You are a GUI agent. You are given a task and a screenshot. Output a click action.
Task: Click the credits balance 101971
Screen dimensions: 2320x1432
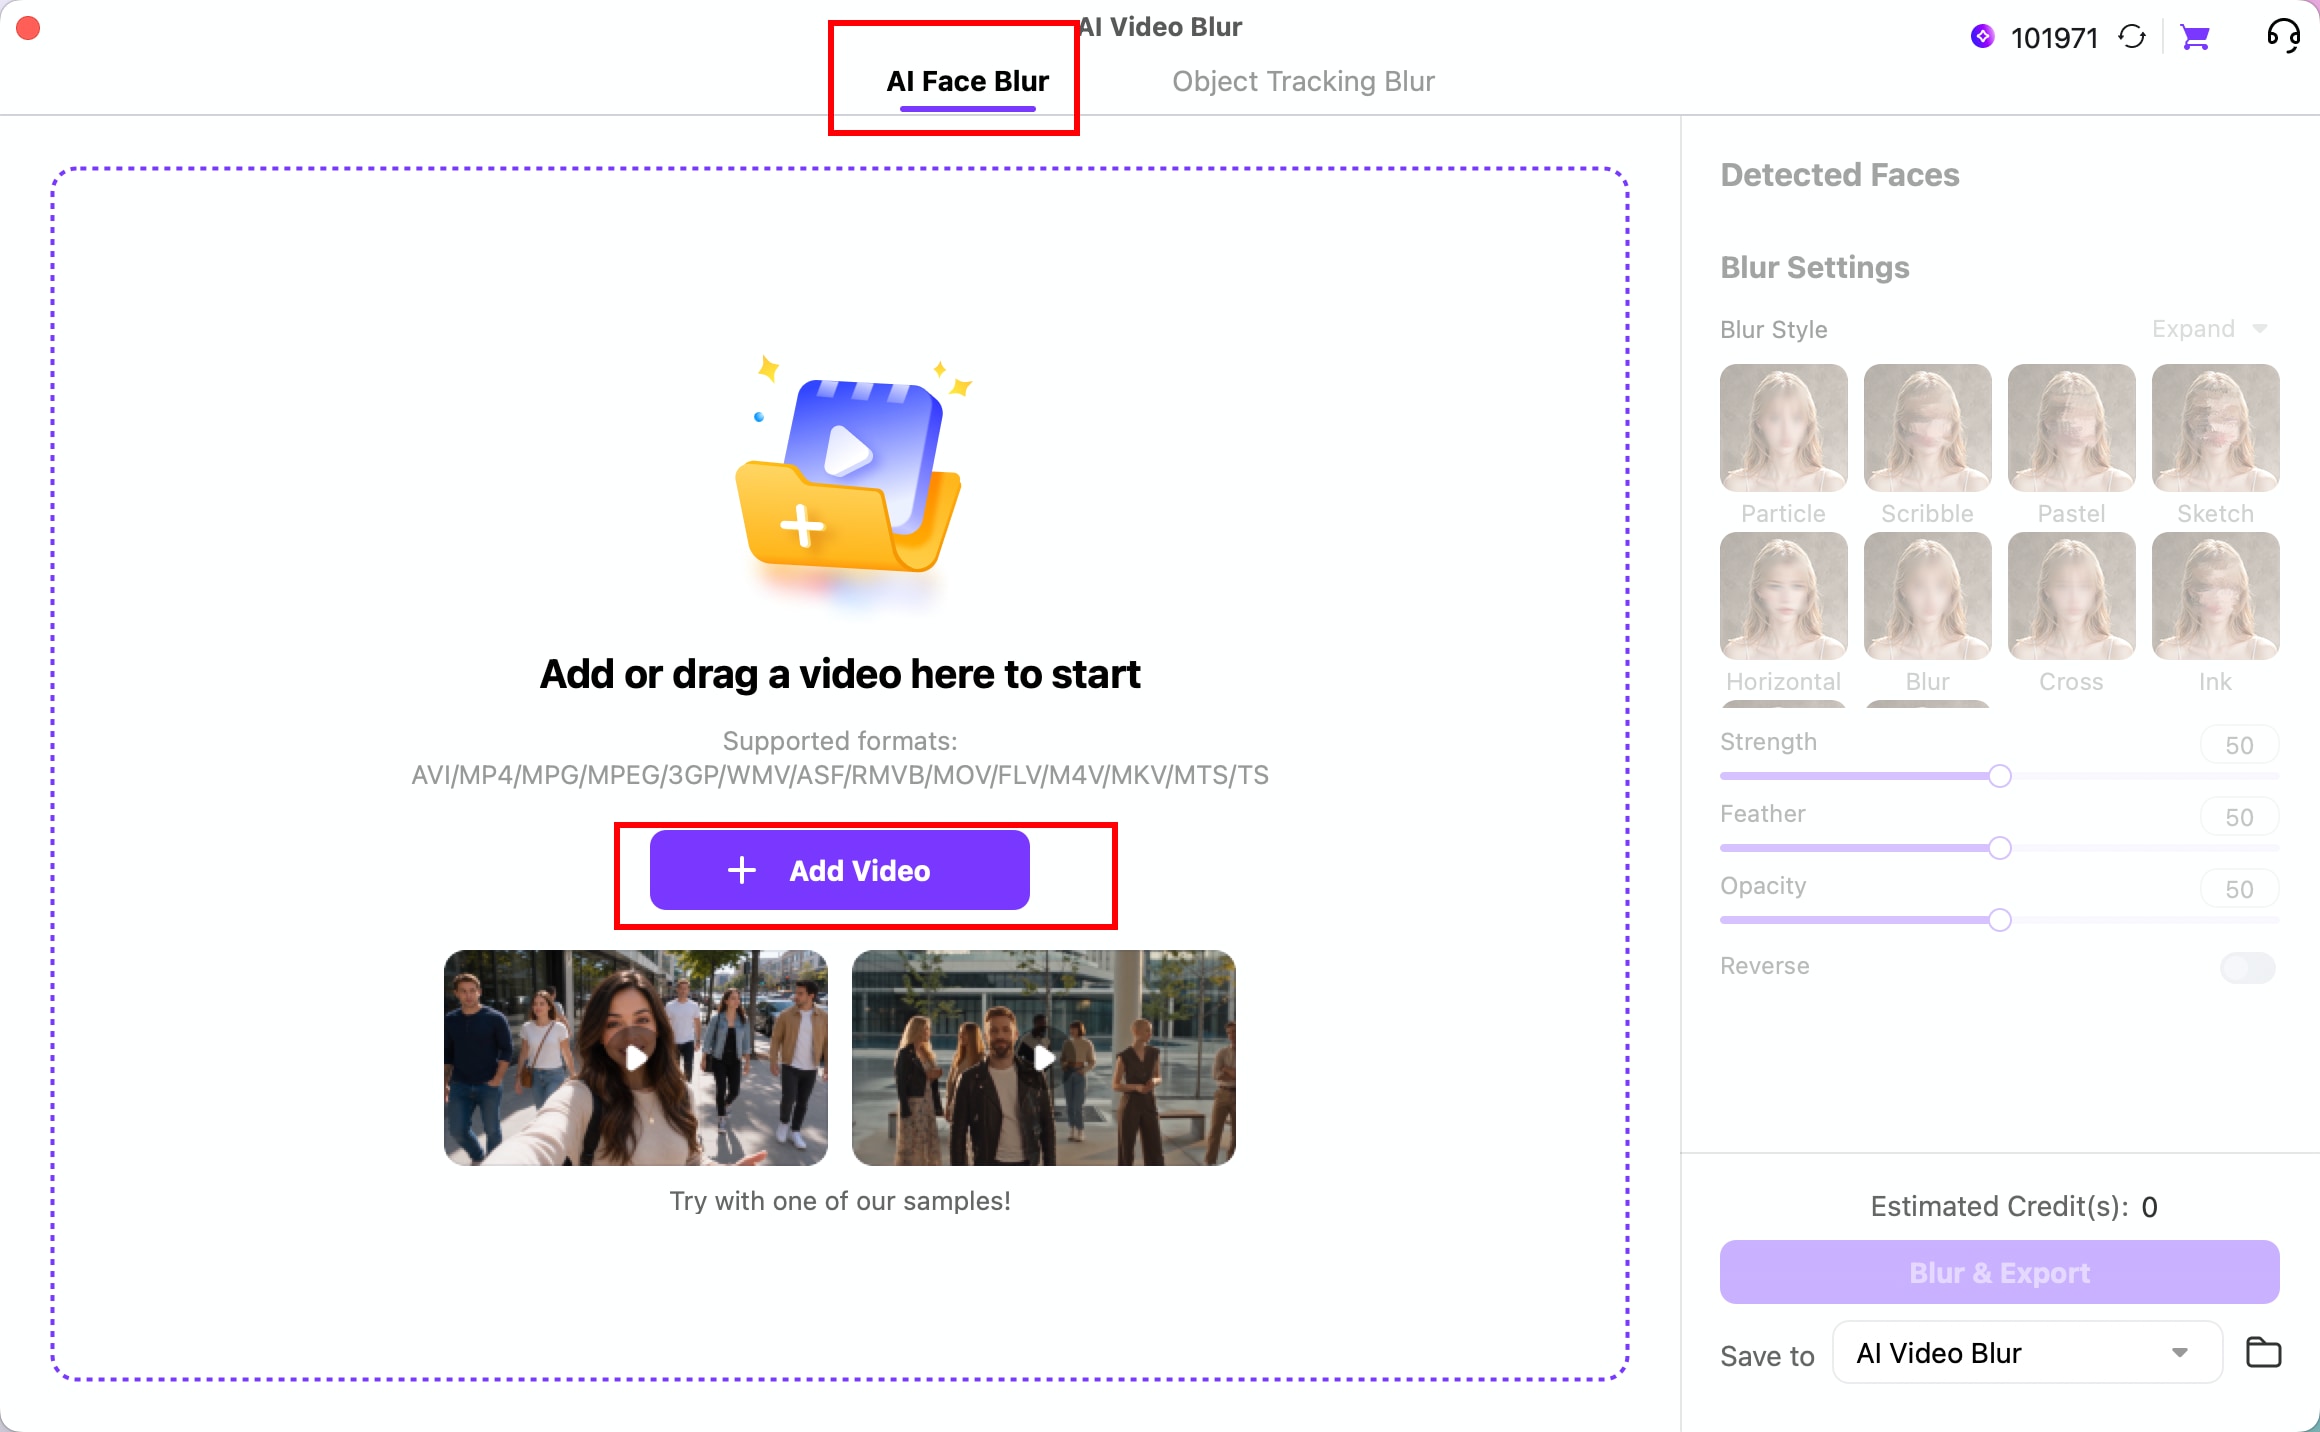pos(2054,38)
